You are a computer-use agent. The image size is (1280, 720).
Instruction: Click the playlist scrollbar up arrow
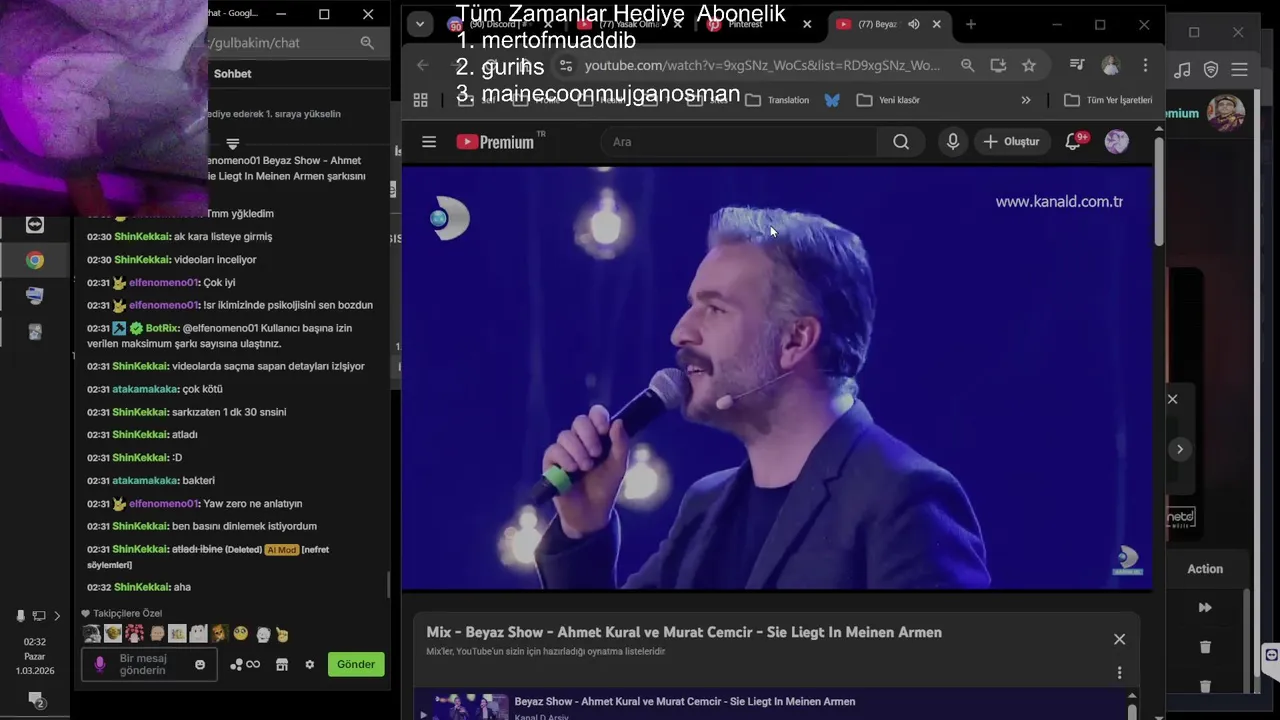[1132, 696]
